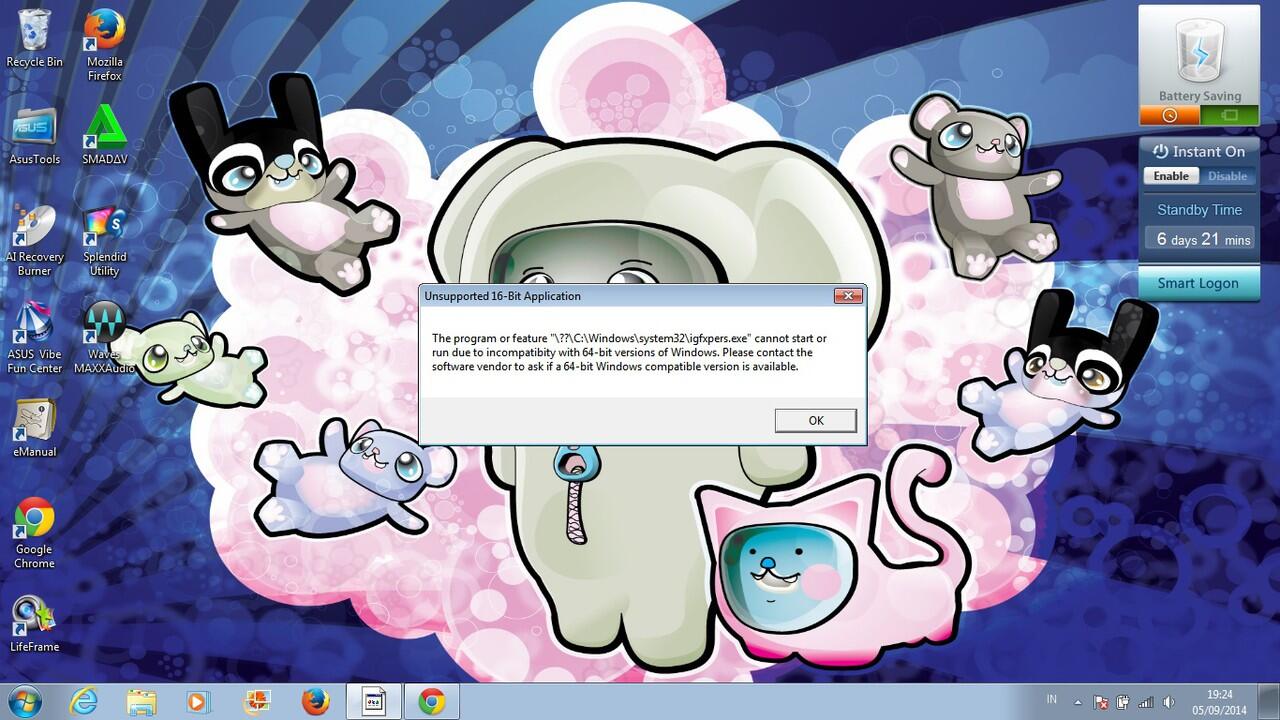
Task: Open the Mozilla Firefox desktop shortcut
Action: tap(104, 45)
